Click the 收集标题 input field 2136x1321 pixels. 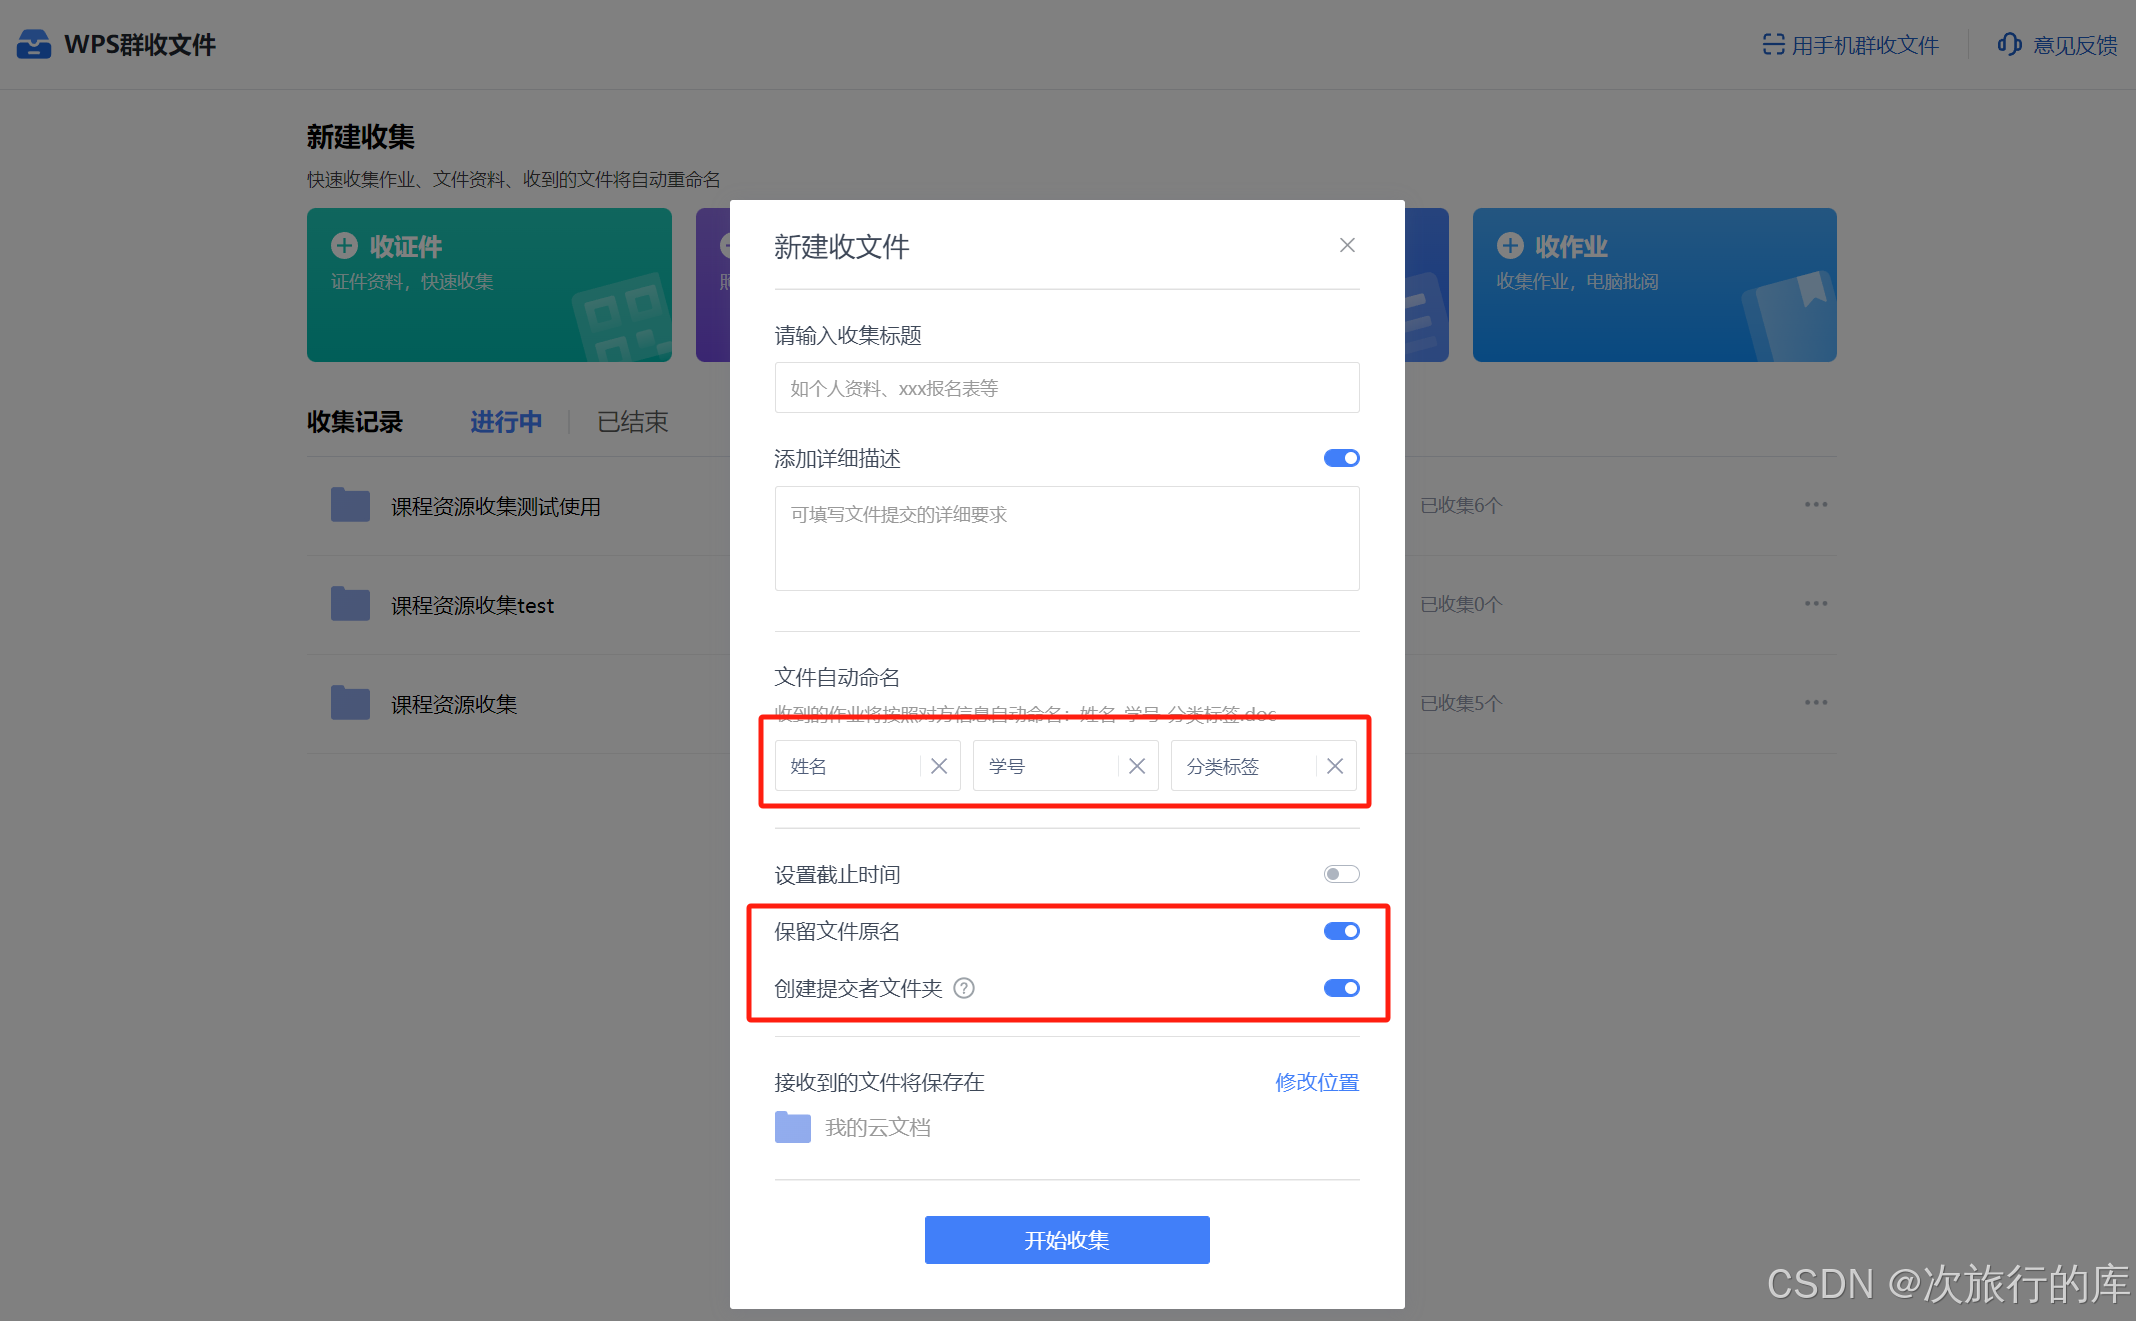tap(1066, 388)
